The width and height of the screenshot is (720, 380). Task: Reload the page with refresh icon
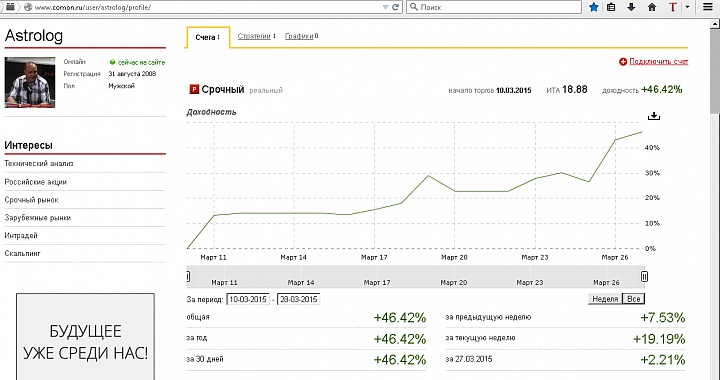395,7
